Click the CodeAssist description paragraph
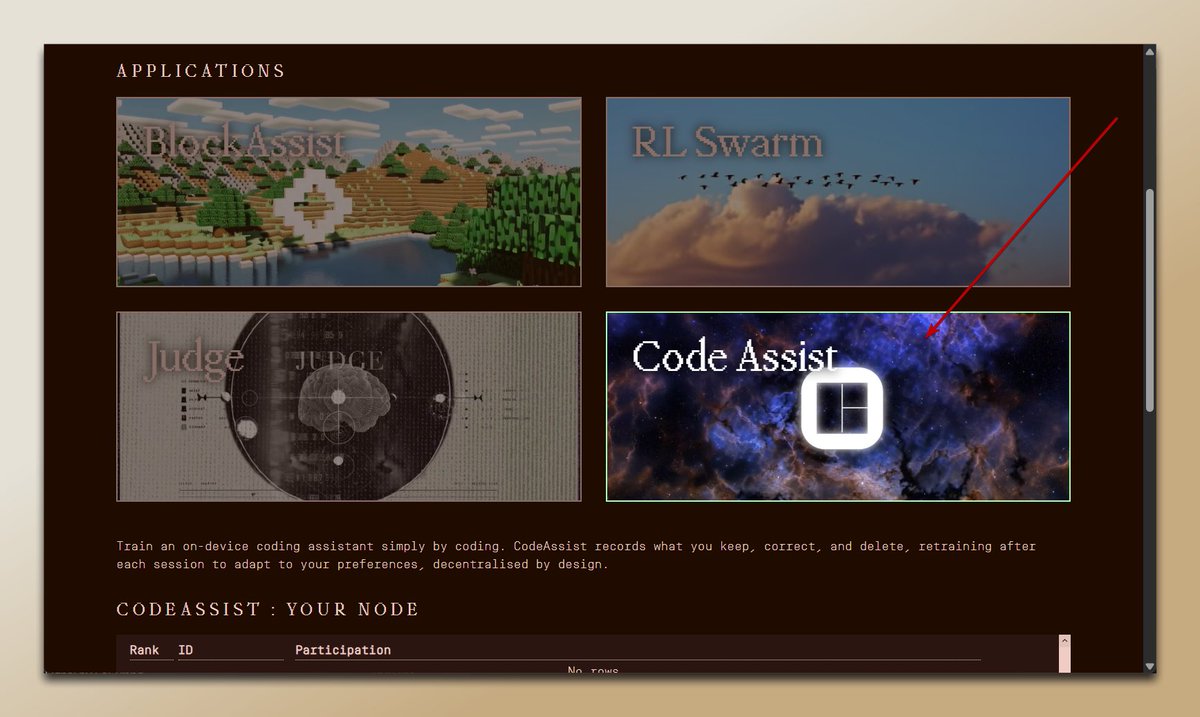1200x717 pixels. click(x=575, y=555)
